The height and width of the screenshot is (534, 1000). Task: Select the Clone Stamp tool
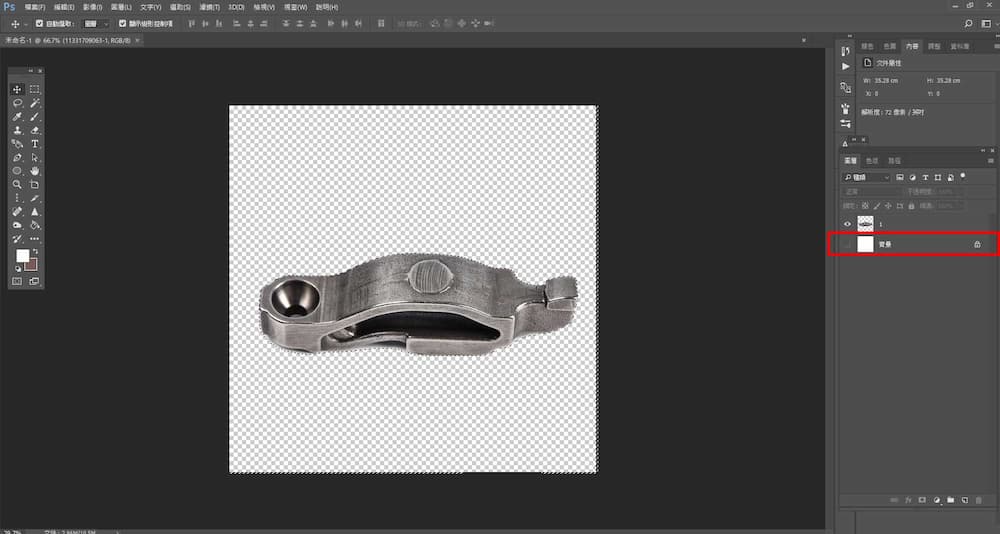pyautogui.click(x=17, y=130)
